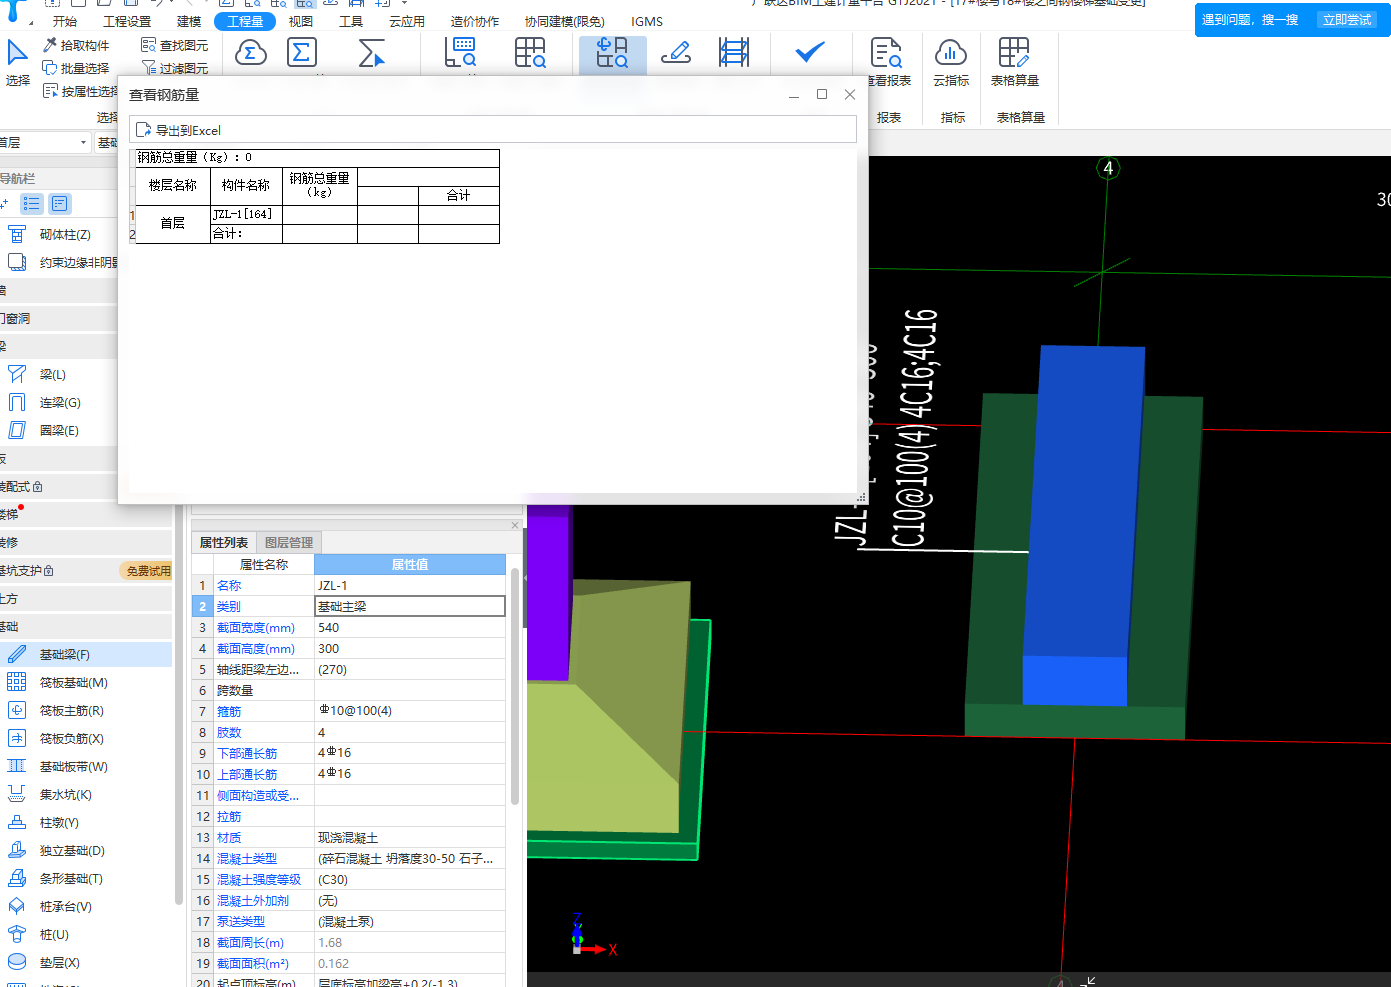Select the 基础梁(F) foundation beam icon
This screenshot has height=987, width=1391.
tap(17, 654)
